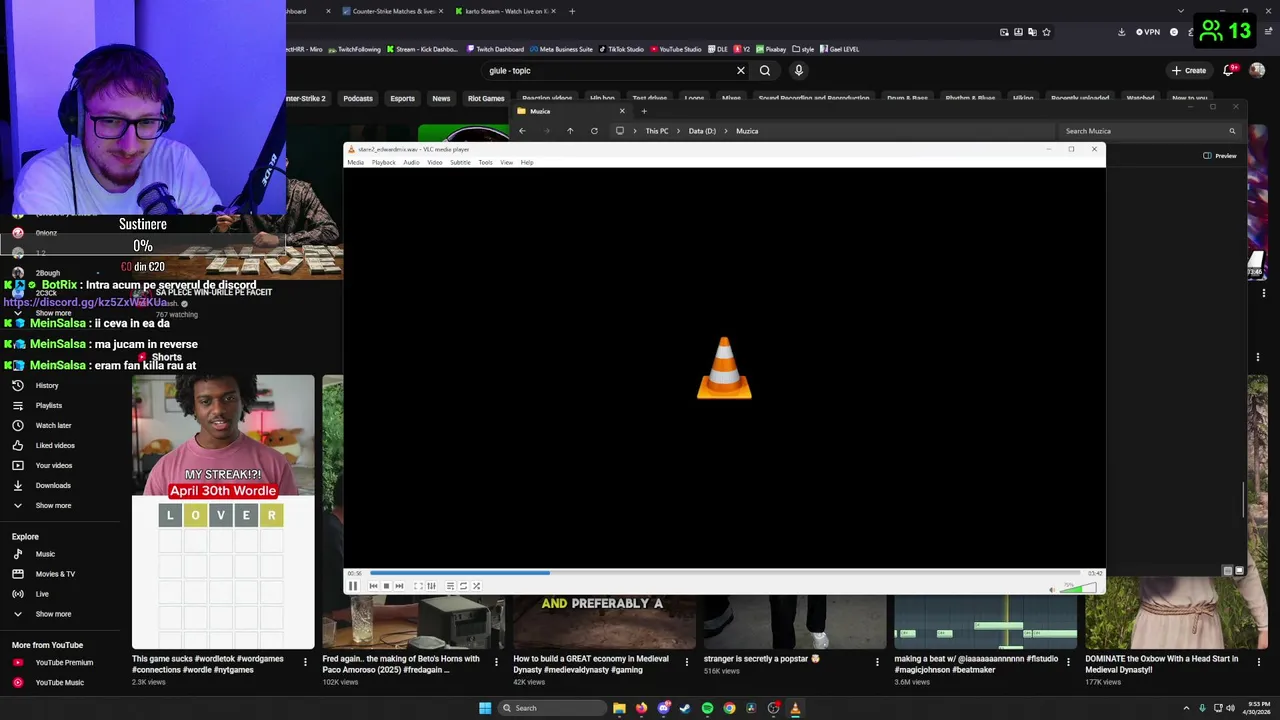The width and height of the screenshot is (1280, 720).
Task: Click Search Muzica field in Explorer
Action: click(1150, 131)
